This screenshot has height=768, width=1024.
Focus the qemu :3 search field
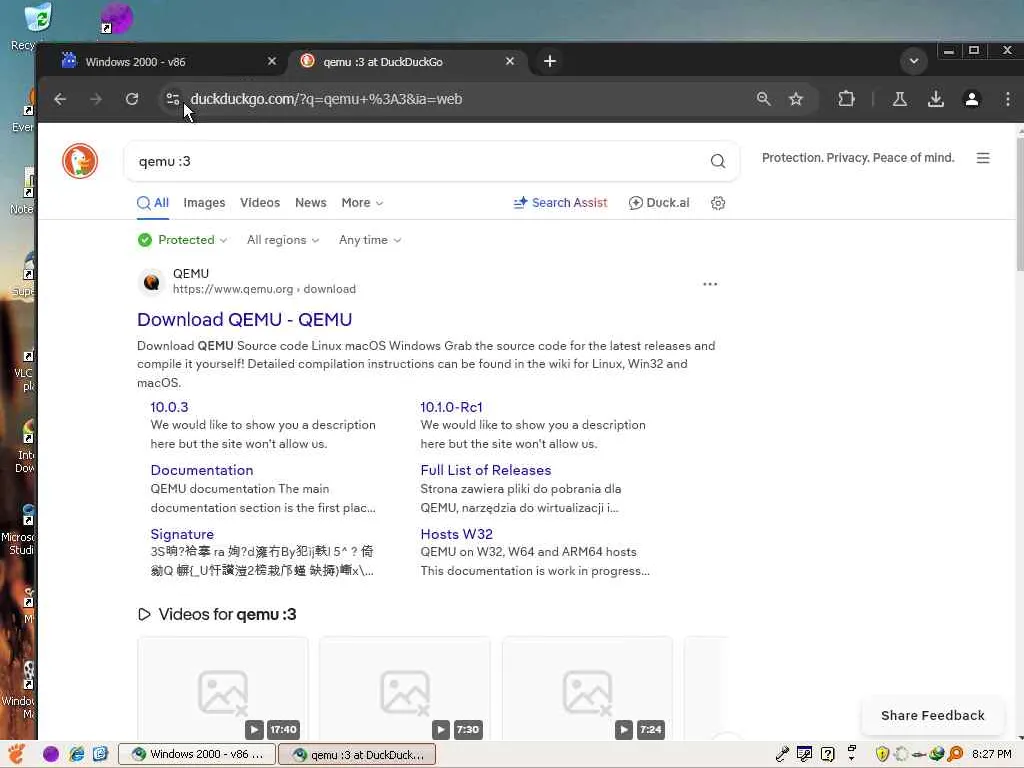418,161
